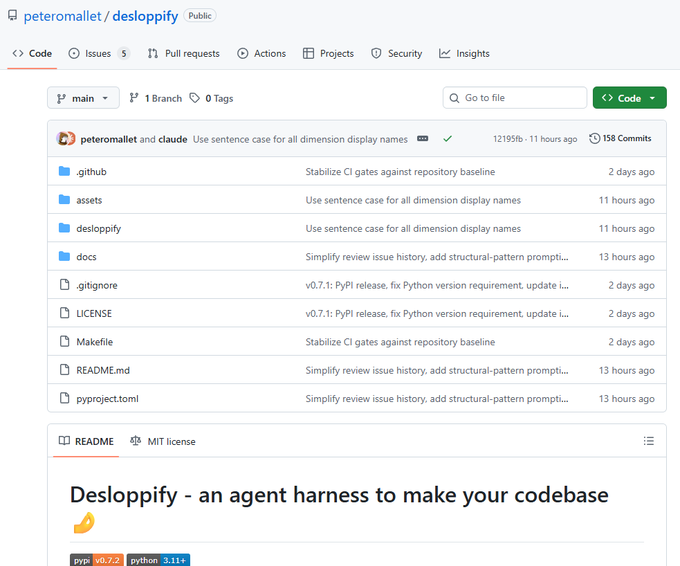Screen dimensions: 680x566
Task: Open .github commit message Stabilize CI gates
Action: coord(400,172)
